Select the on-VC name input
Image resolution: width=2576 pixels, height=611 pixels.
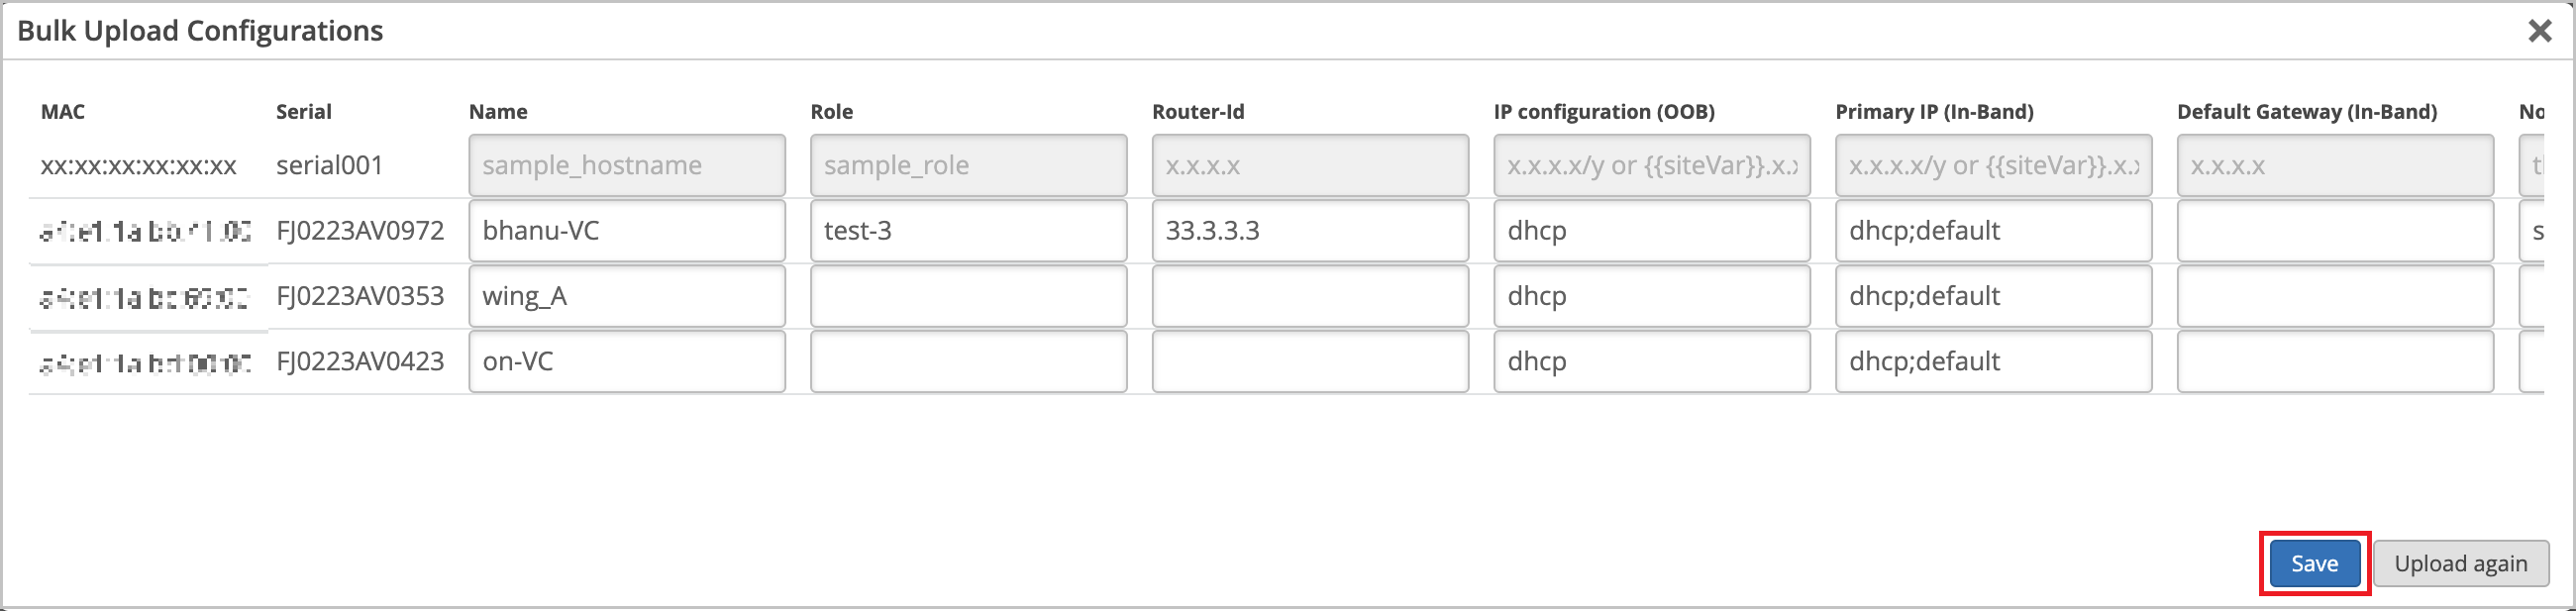627,361
